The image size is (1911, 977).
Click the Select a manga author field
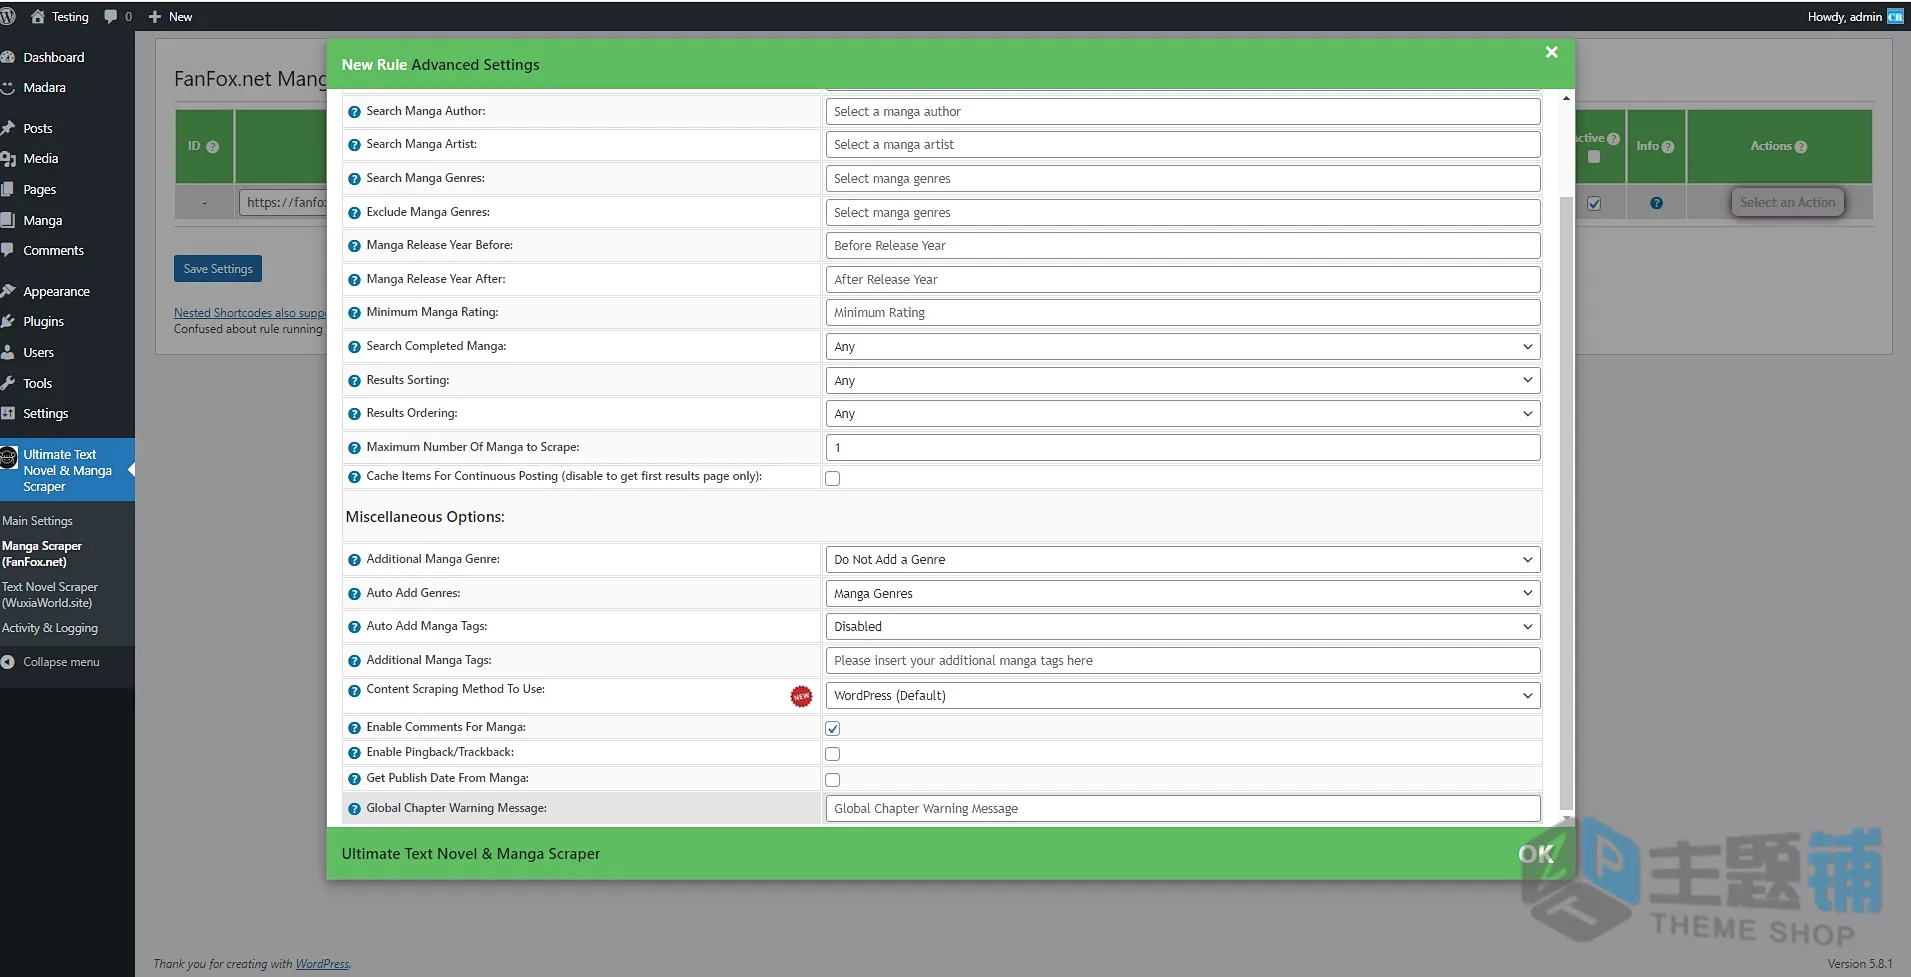pos(1182,112)
